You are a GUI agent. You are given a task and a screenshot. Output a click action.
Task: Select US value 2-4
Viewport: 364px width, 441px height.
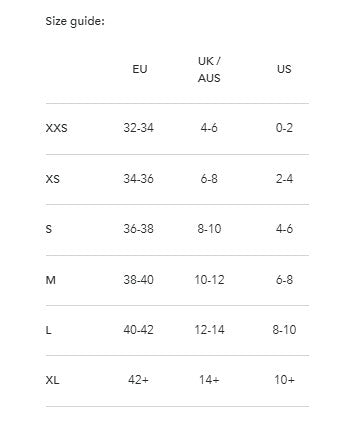click(x=284, y=179)
